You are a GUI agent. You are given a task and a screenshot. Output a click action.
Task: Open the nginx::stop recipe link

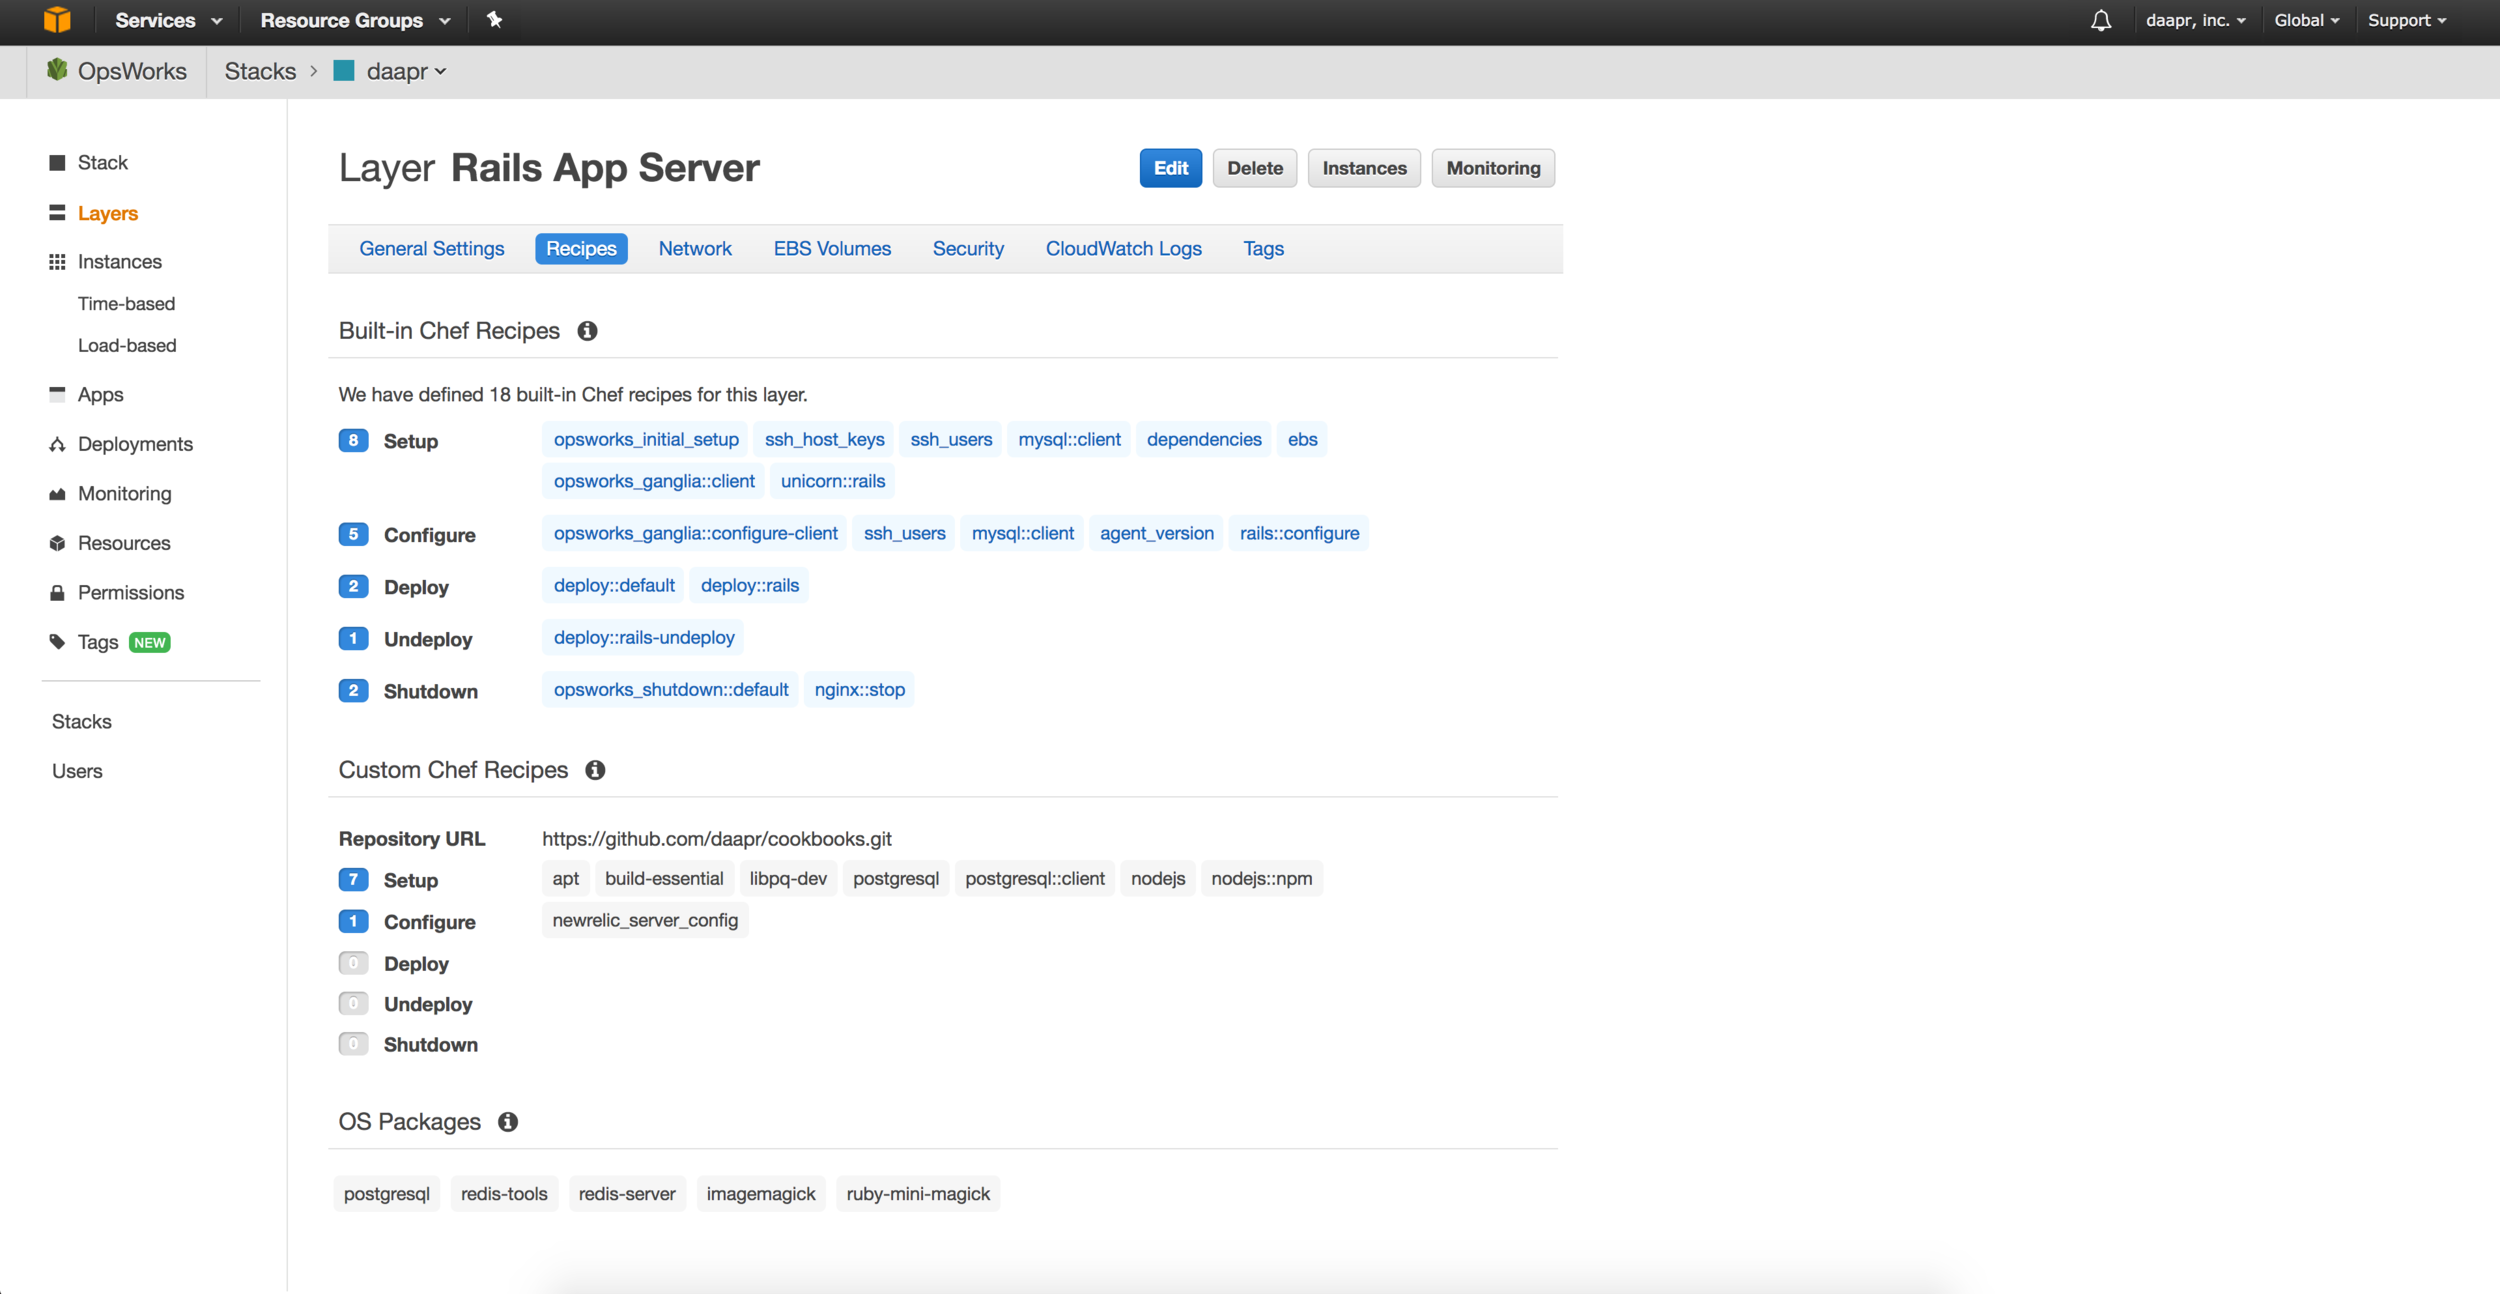(x=859, y=690)
